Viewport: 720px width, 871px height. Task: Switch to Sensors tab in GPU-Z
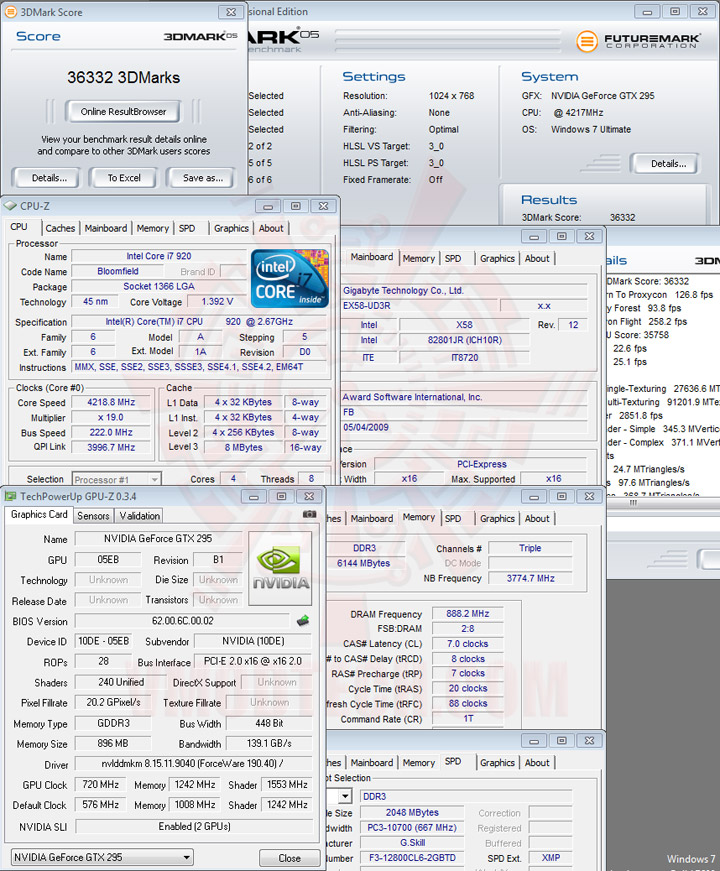(93, 516)
